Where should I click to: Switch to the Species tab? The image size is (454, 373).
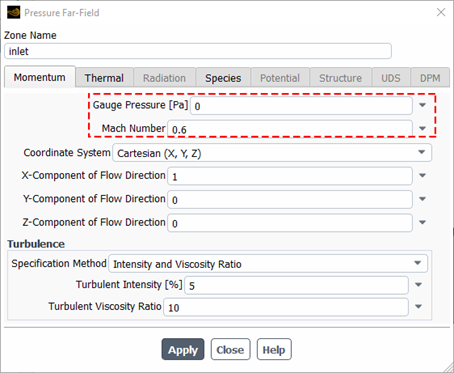coord(223,78)
